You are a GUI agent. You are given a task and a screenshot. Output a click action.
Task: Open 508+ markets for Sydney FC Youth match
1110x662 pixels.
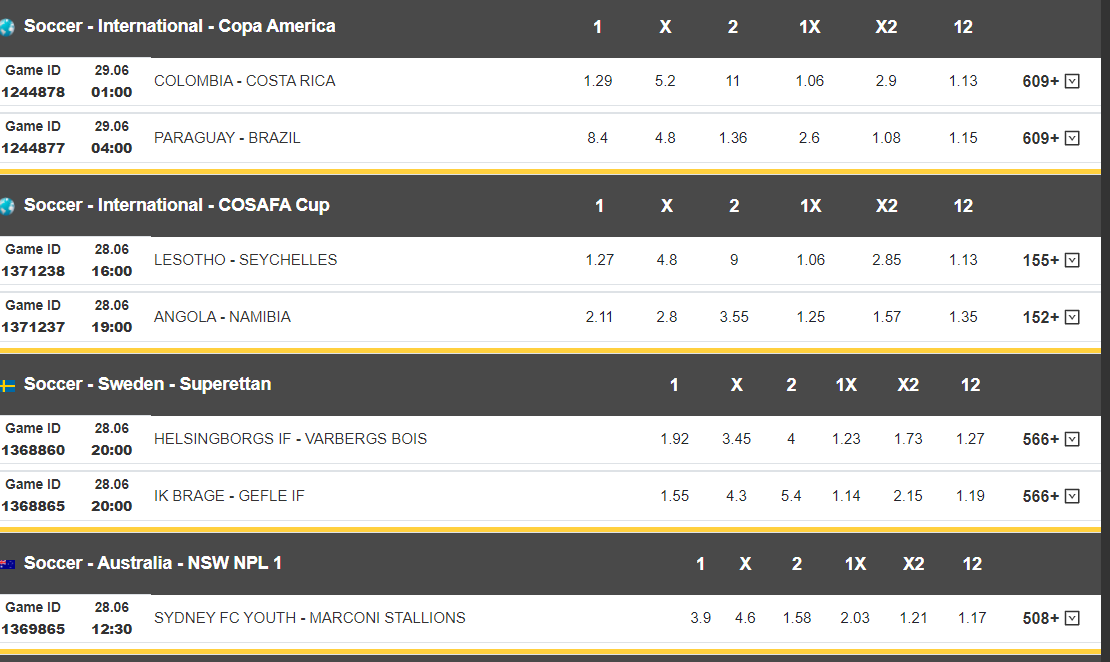pos(1051,619)
